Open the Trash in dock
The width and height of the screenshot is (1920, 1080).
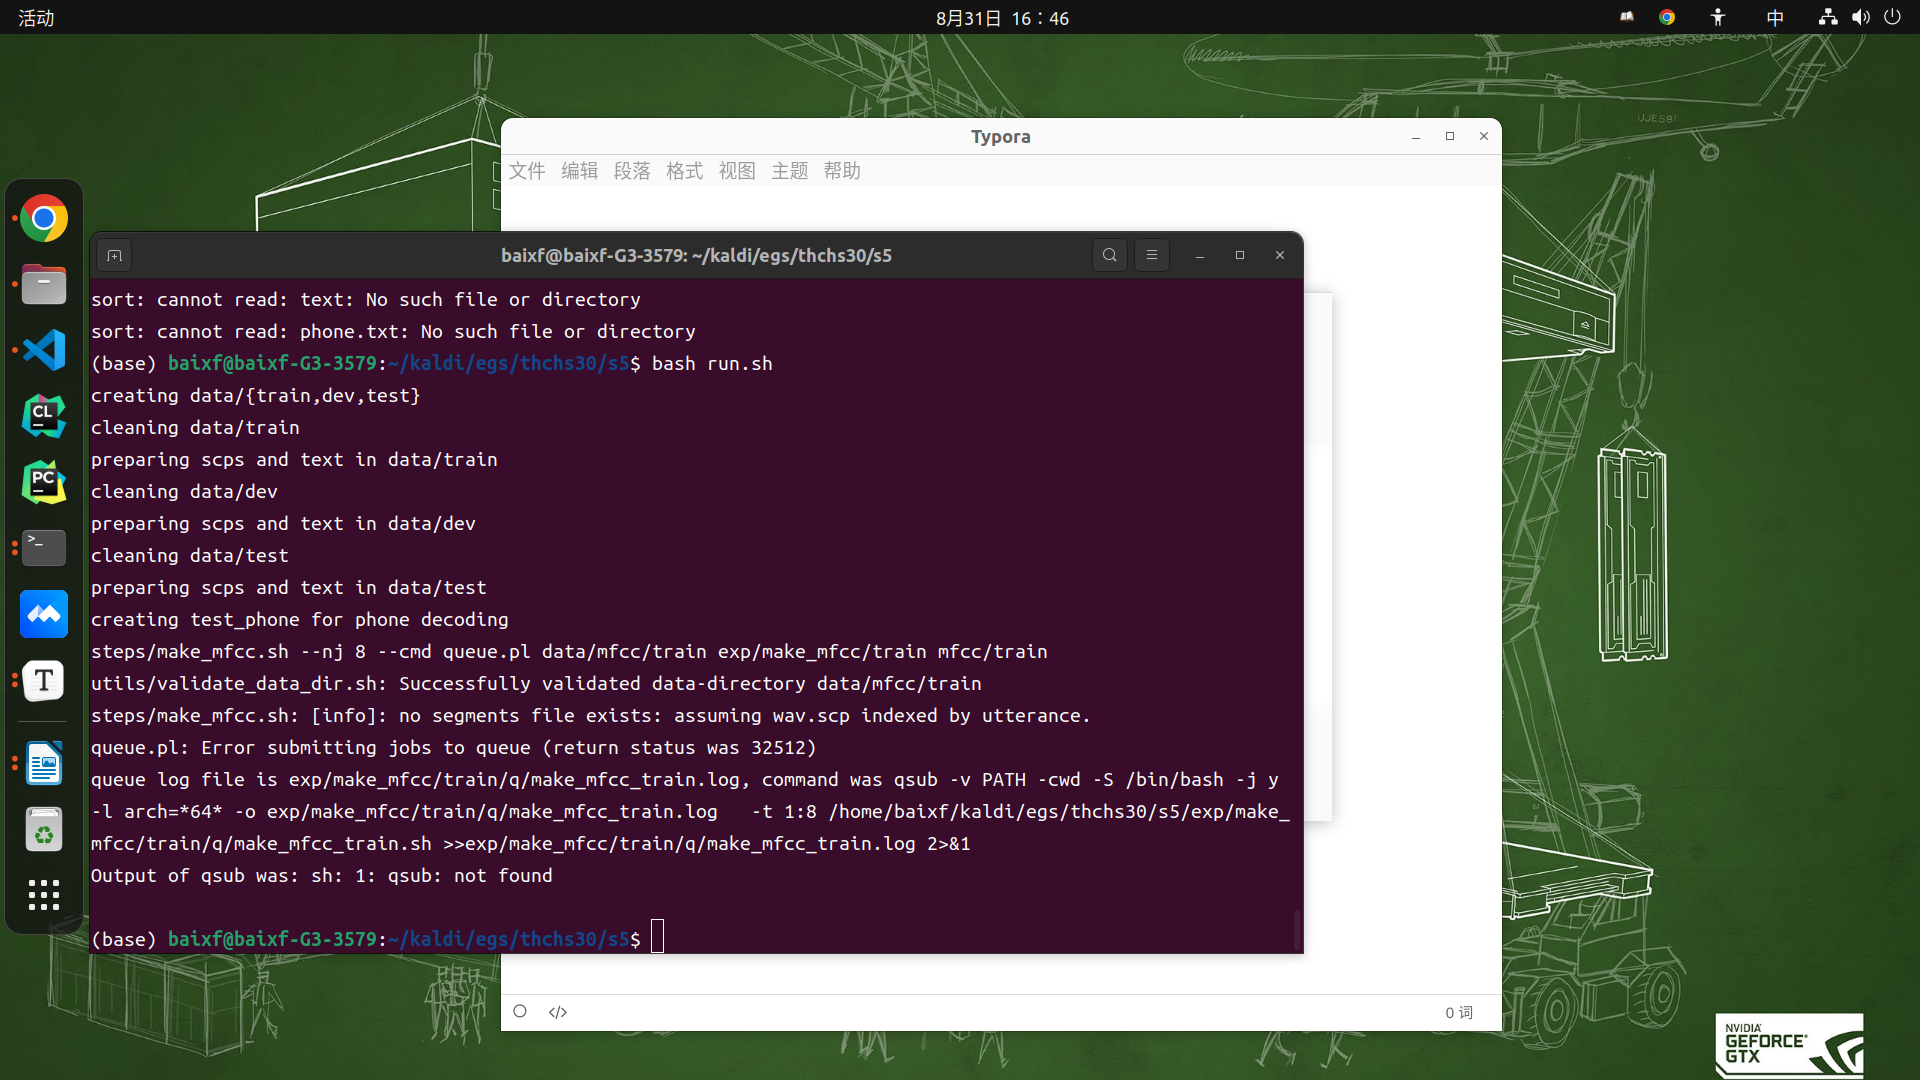click(44, 830)
